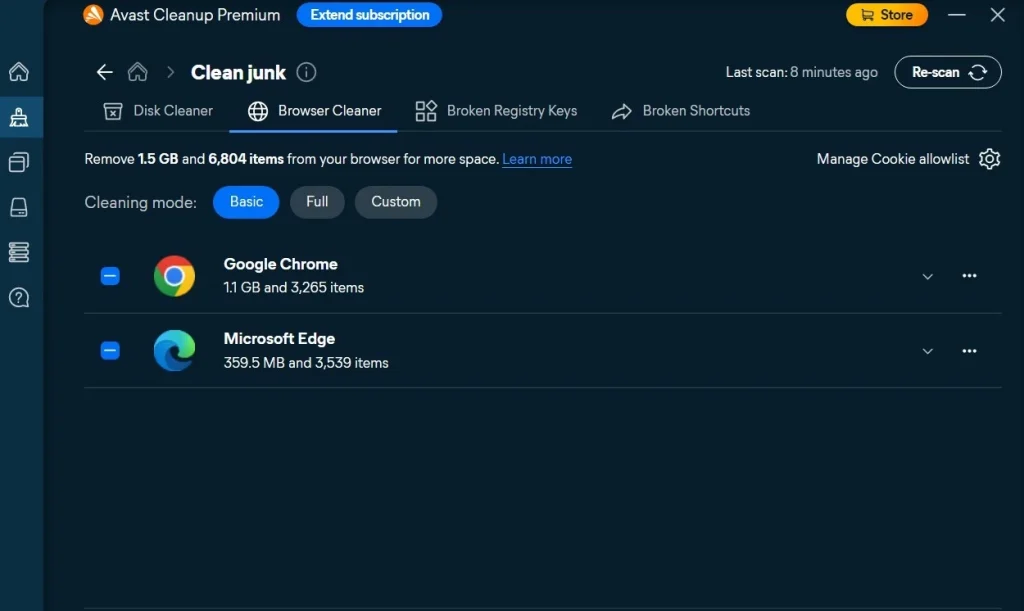
Task: Switch to the Browser Cleaner tab
Action: pyautogui.click(x=314, y=111)
